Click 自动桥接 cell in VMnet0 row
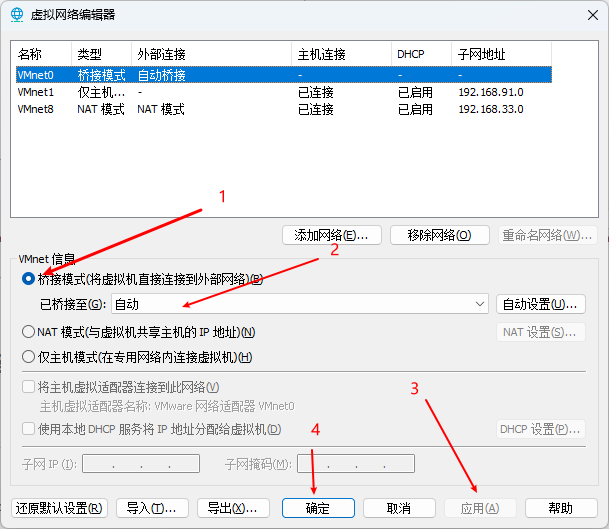 (x=162, y=75)
